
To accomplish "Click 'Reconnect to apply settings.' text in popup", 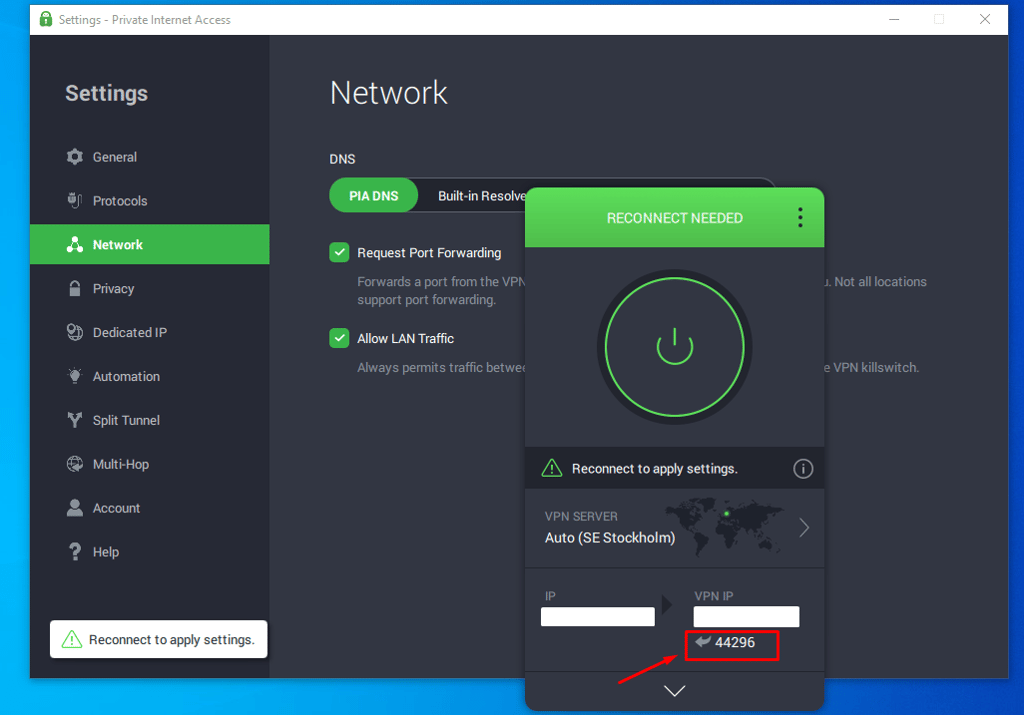I will click(654, 469).
